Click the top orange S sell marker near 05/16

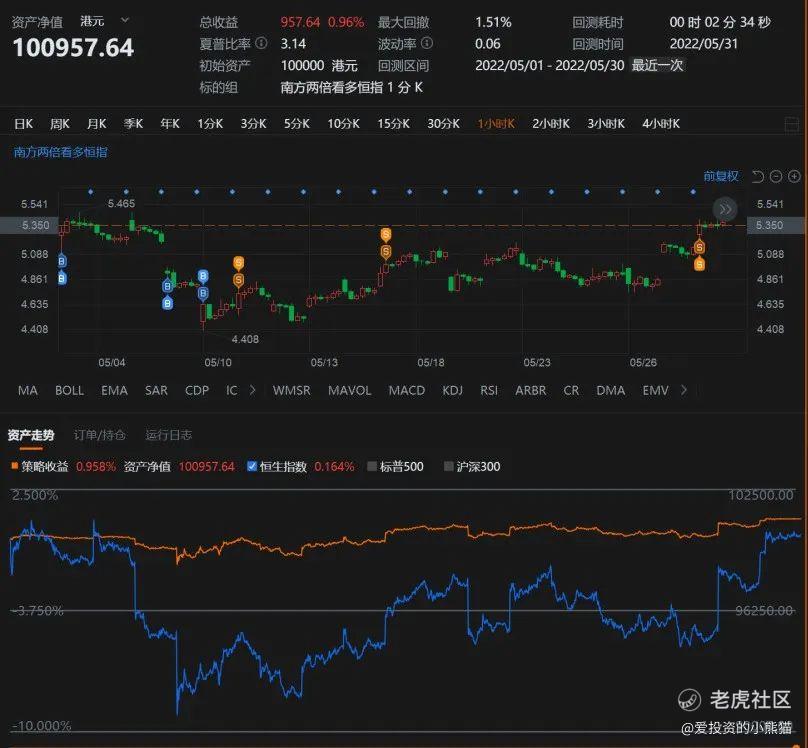[386, 235]
